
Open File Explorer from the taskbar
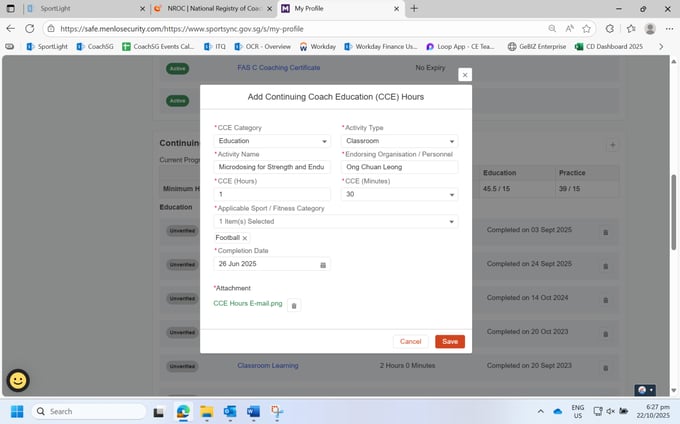(x=206, y=411)
